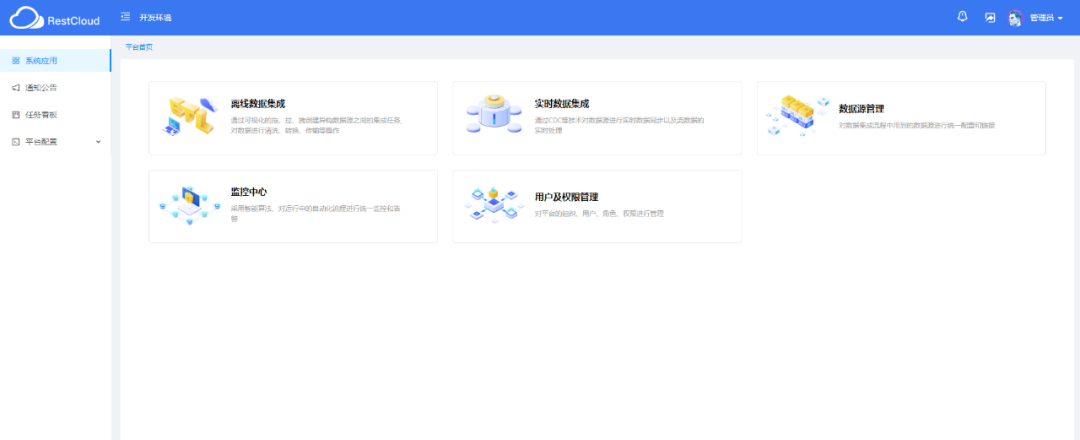Click the 用户及权限管理 network icon
The image size is (1080, 440).
[x=494, y=205]
